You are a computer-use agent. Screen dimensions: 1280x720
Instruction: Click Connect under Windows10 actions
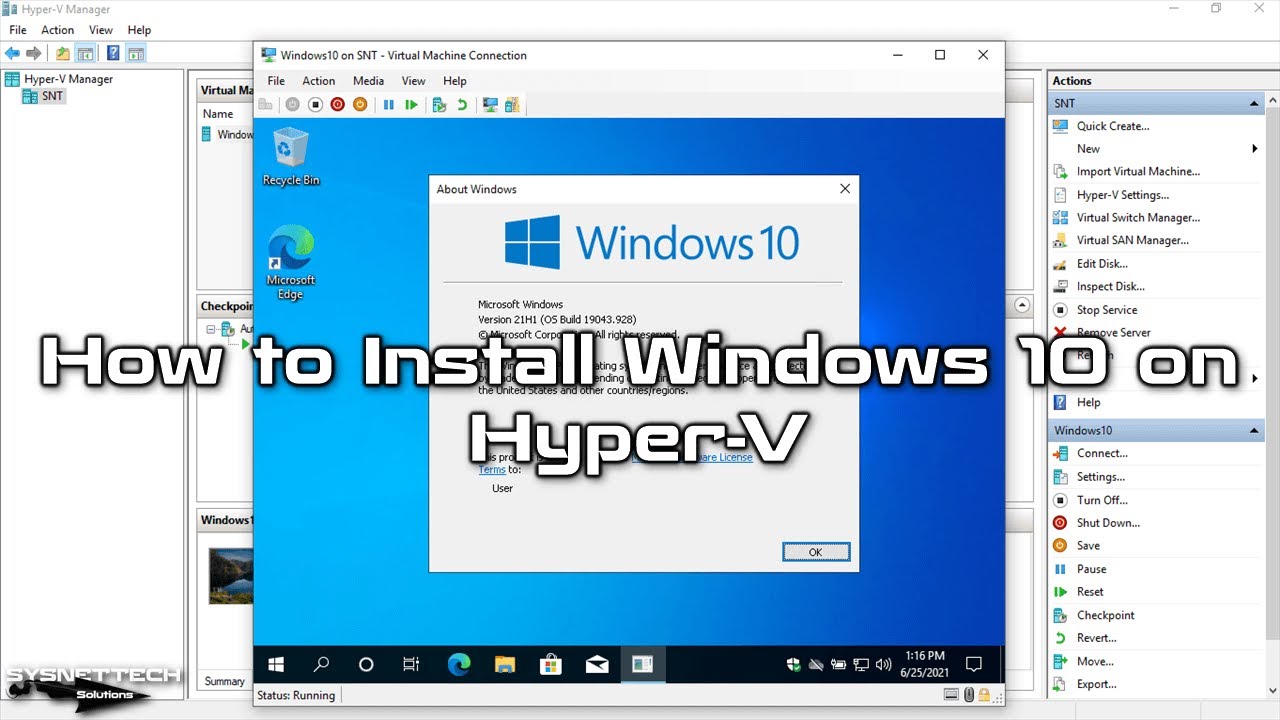(x=1102, y=454)
